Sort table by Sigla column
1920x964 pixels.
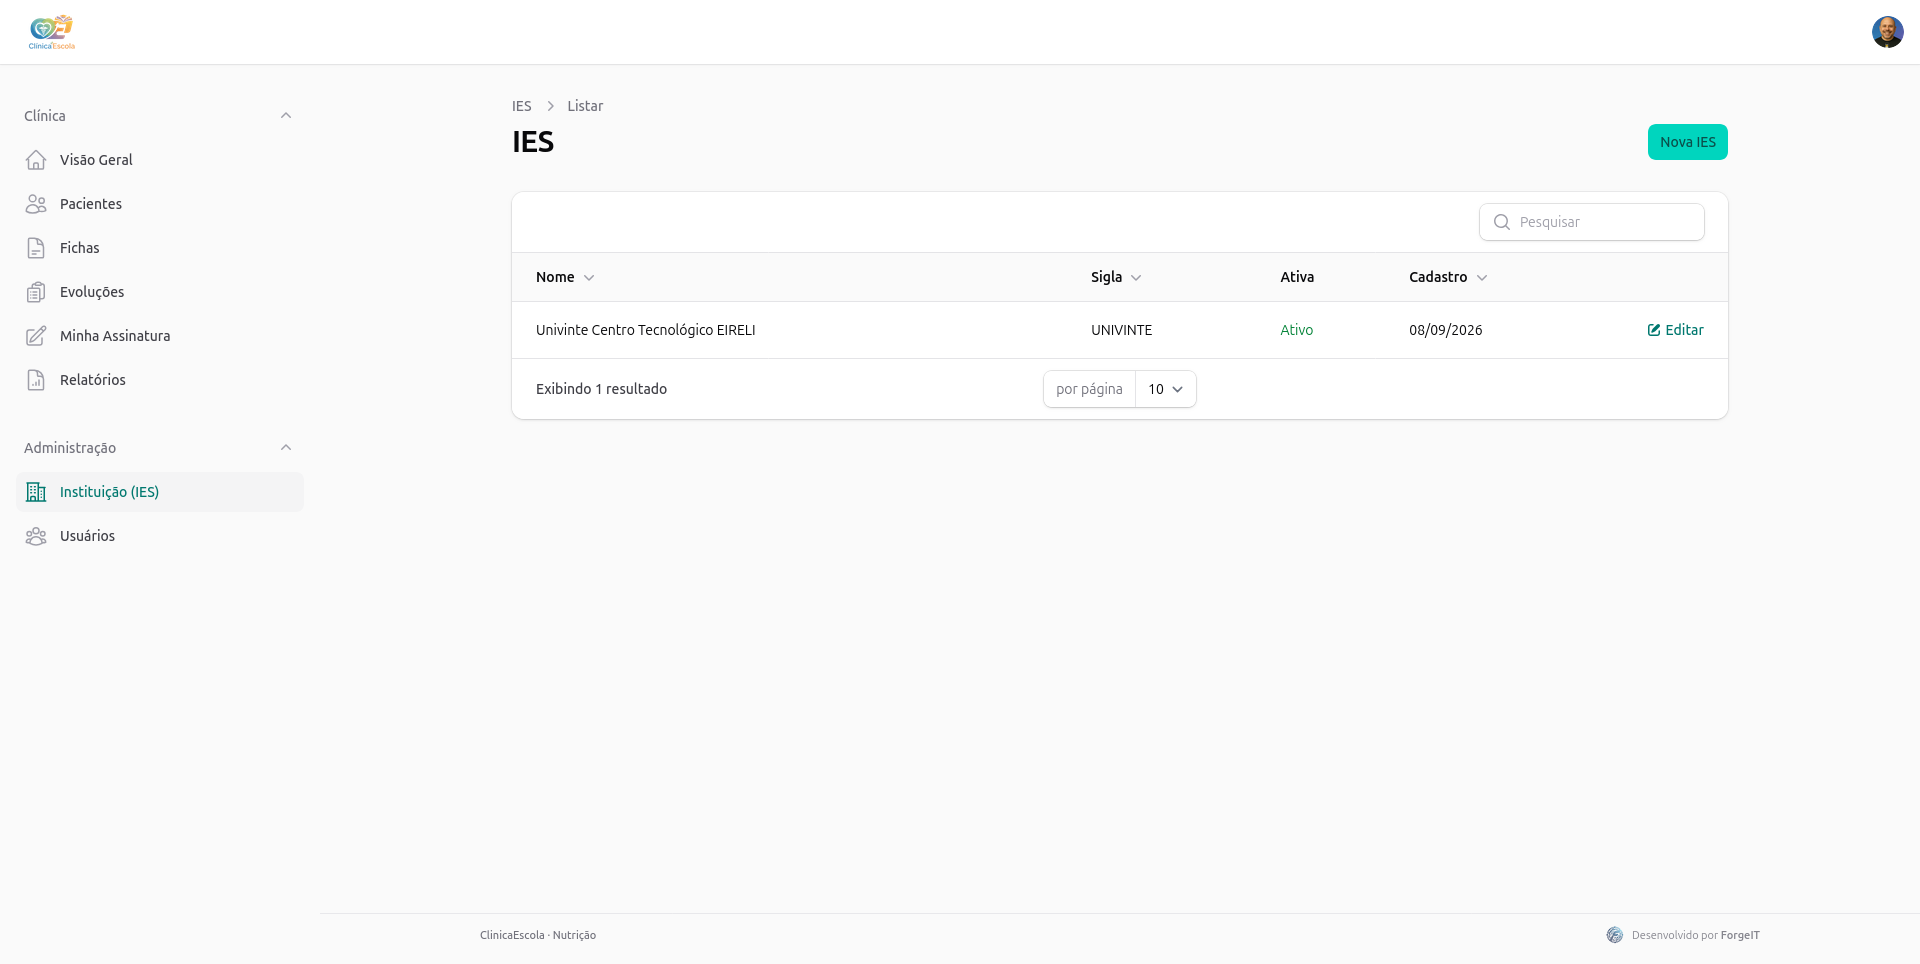pyautogui.click(x=1116, y=277)
